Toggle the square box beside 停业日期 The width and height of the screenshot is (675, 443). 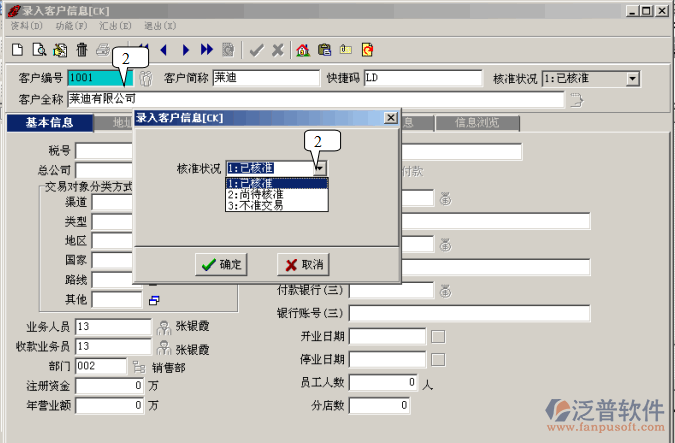point(437,359)
